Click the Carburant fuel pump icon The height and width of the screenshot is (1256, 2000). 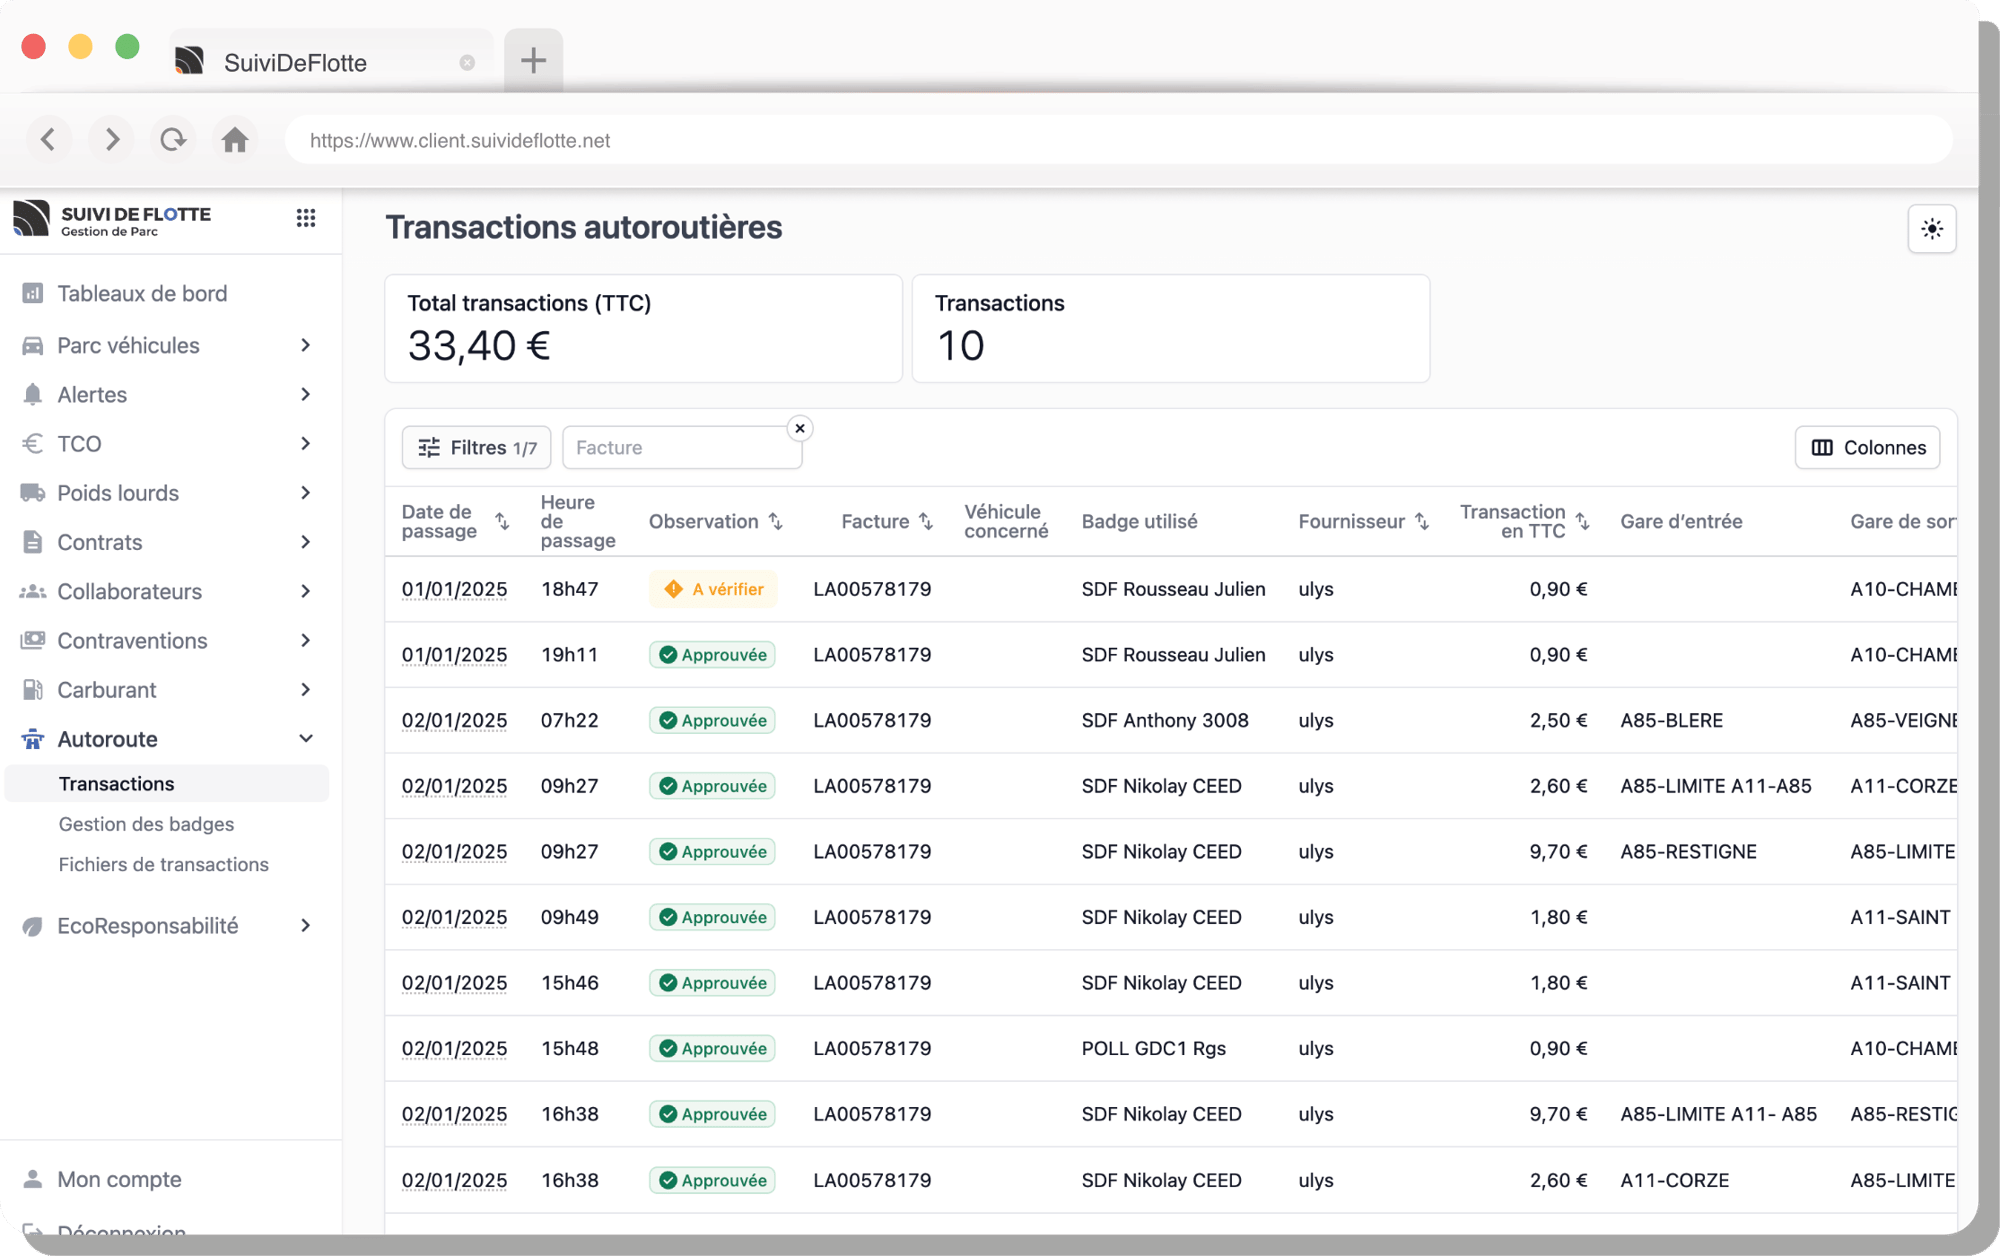pyautogui.click(x=33, y=690)
